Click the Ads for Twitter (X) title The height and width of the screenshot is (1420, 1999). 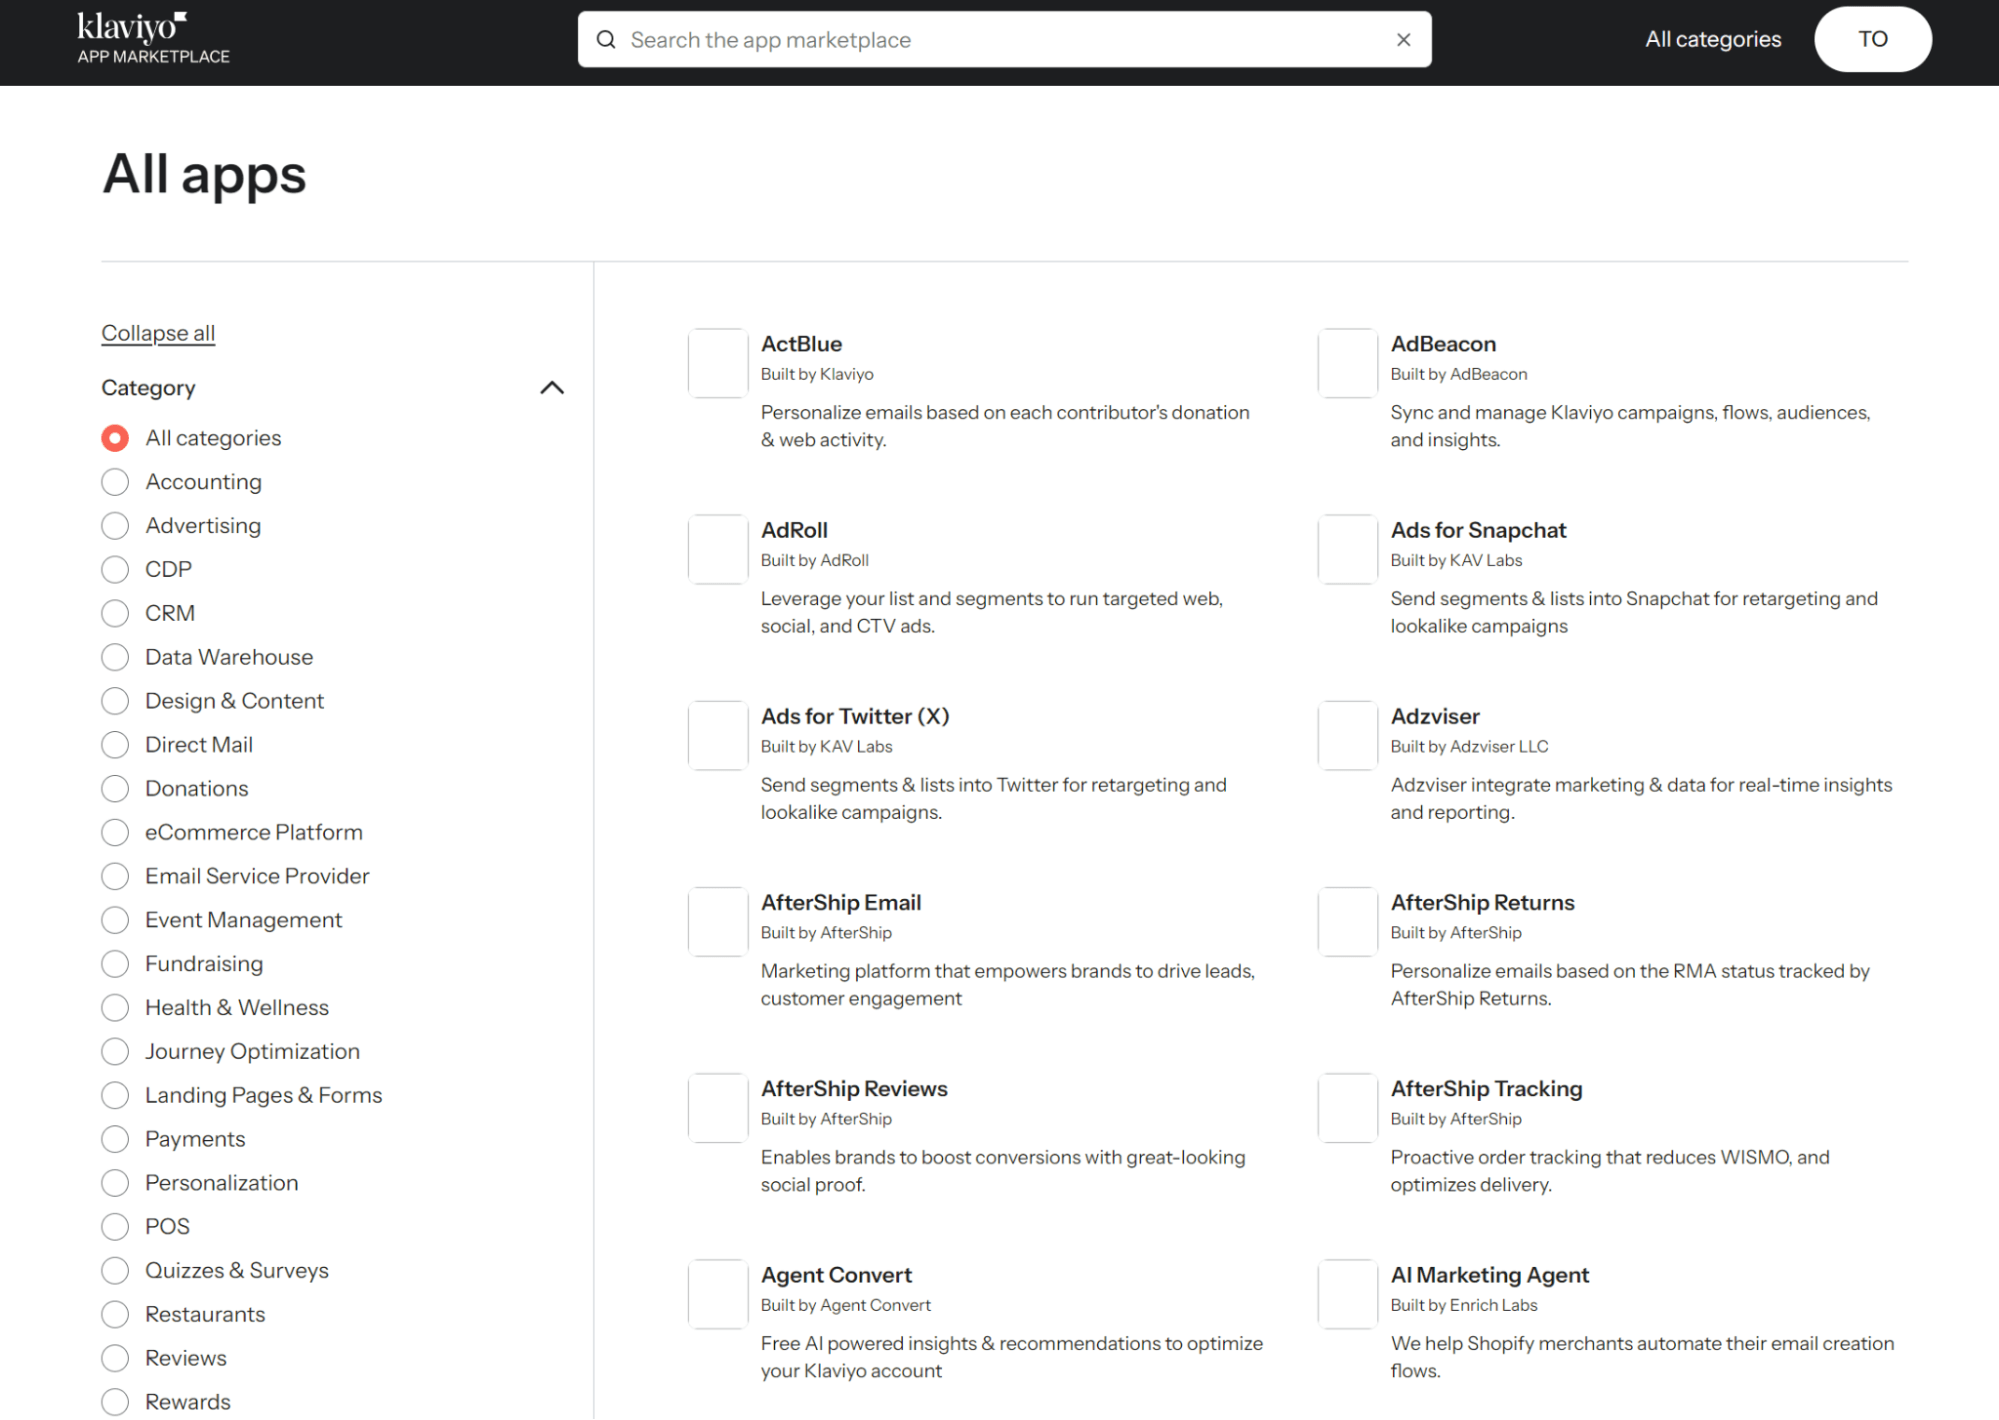pos(855,716)
